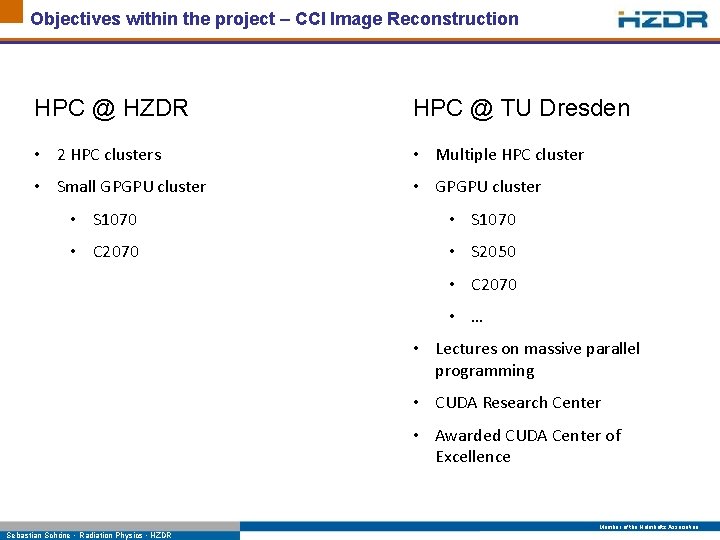Select 'Lectures on massive parallel programming' bullet
This screenshot has width=720, height=540.
click(537, 360)
